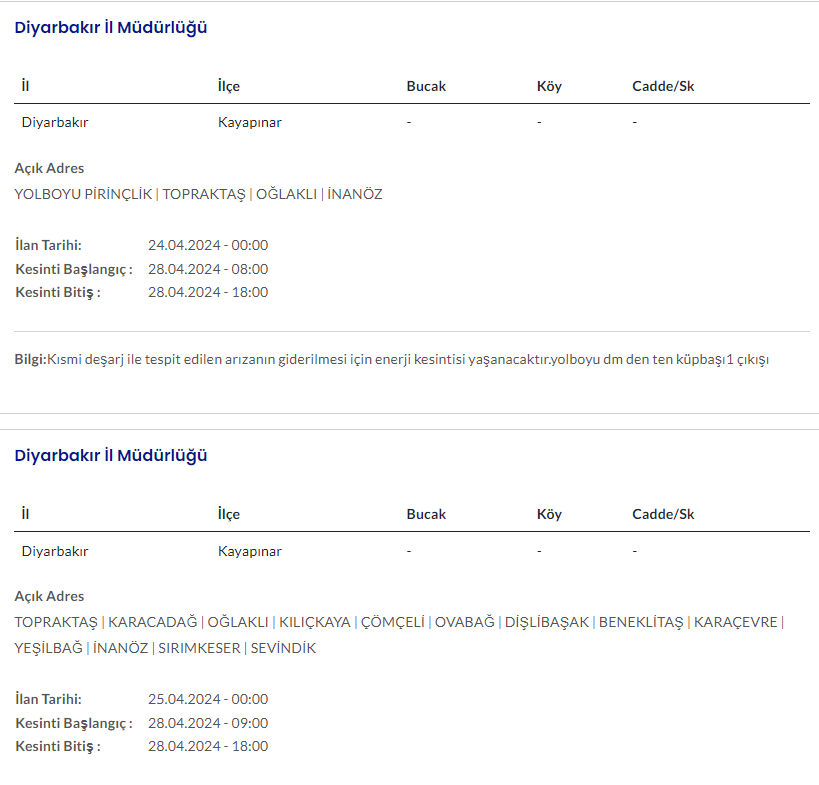
Task: Click the İlçe column header in first table
Action: click(229, 86)
